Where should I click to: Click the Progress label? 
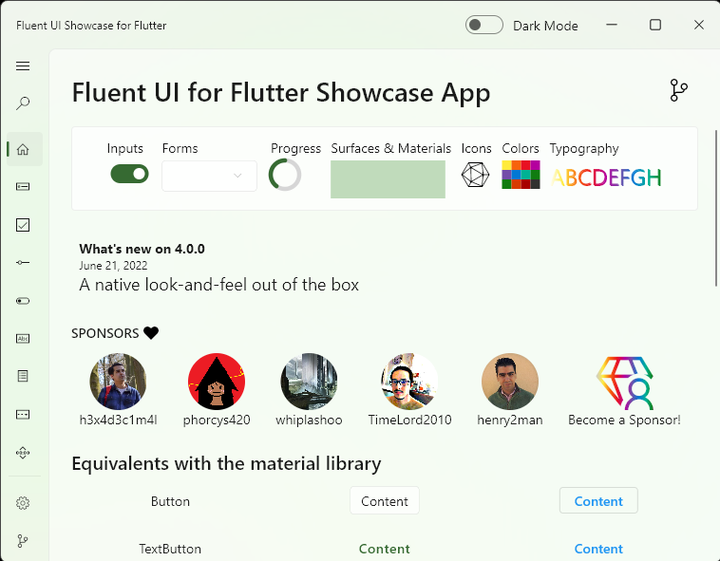click(x=296, y=148)
